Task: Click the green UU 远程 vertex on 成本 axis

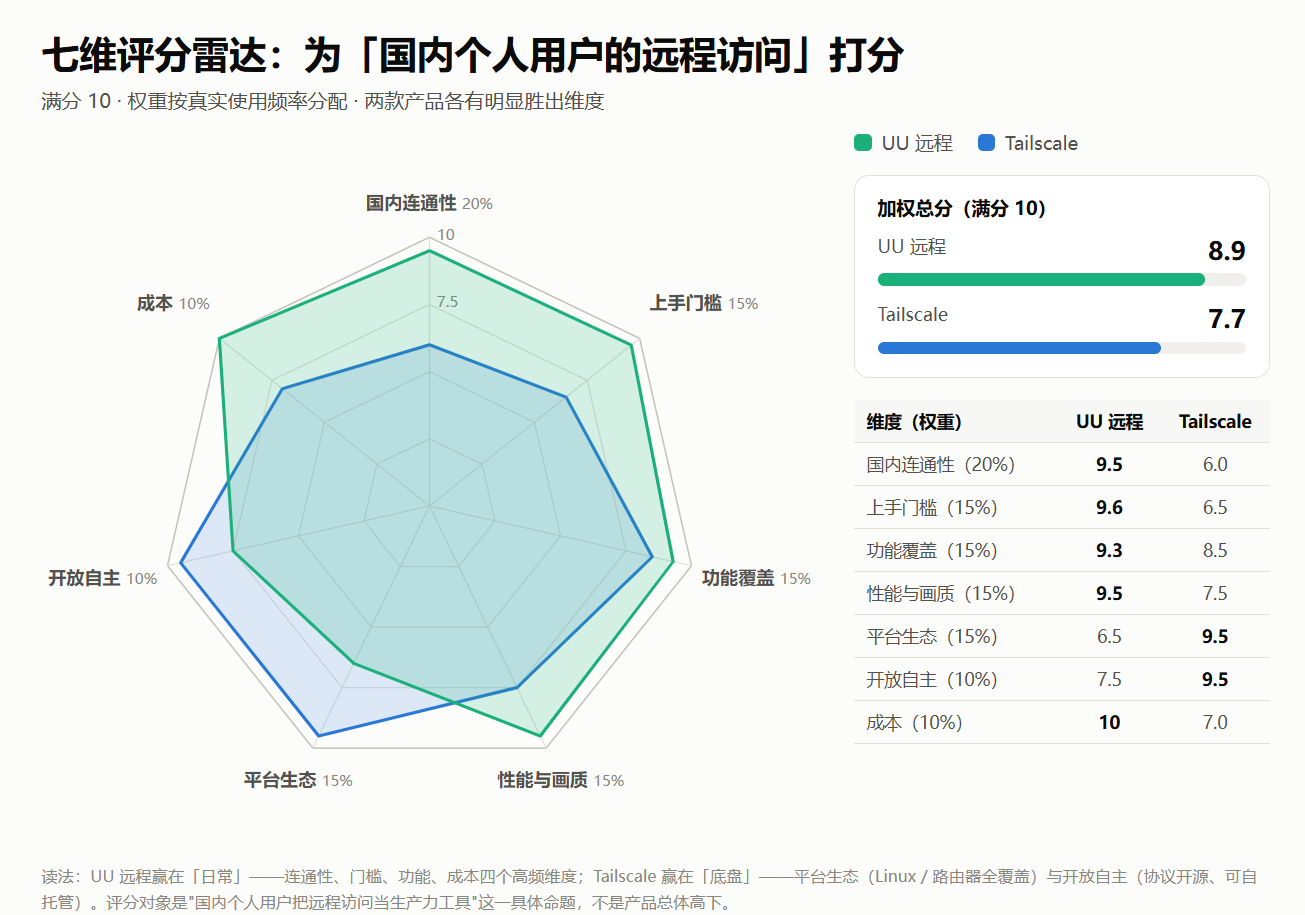Action: click(219, 339)
